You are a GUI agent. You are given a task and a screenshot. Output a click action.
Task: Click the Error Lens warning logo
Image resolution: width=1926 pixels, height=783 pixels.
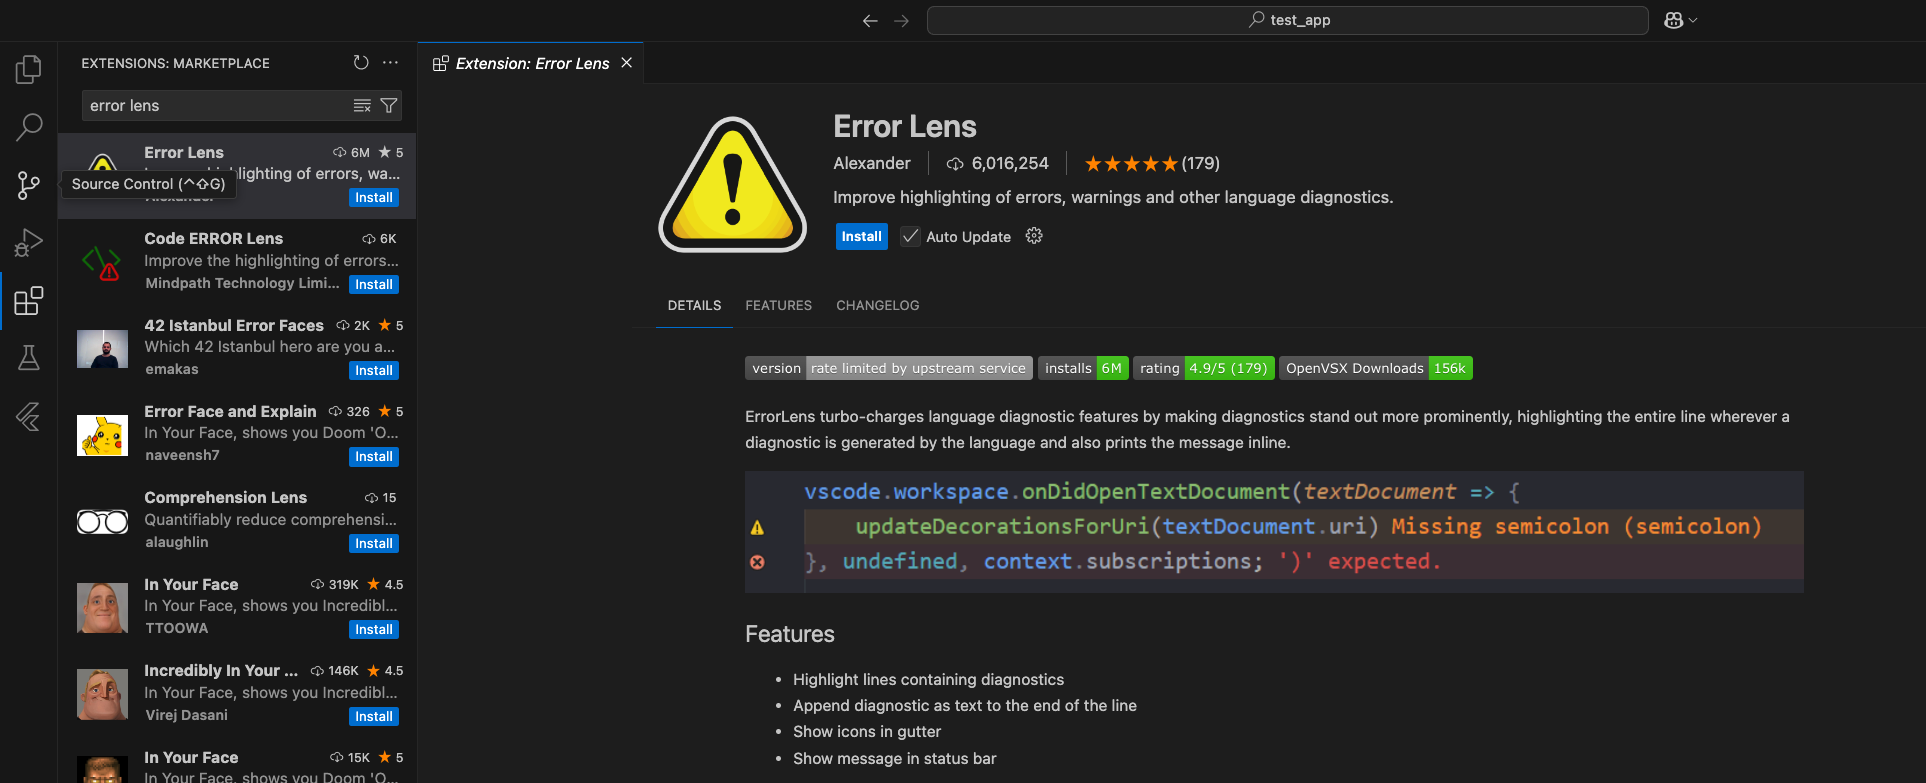pyautogui.click(x=733, y=185)
